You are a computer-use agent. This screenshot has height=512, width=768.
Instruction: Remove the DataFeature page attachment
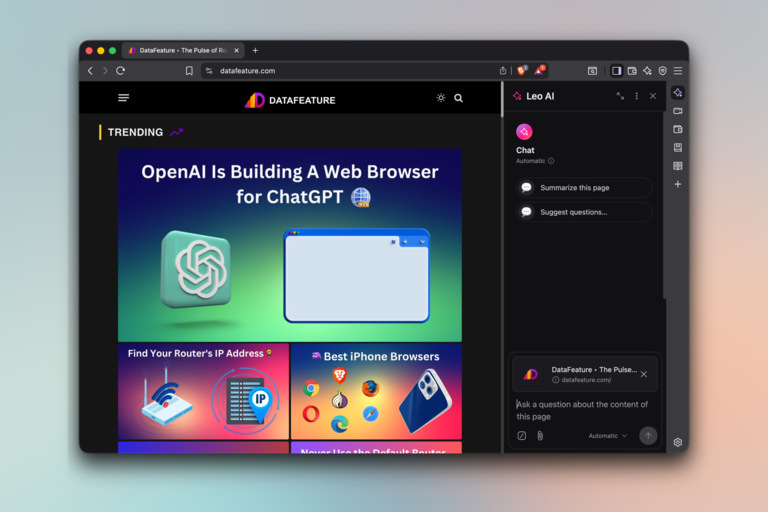point(644,374)
